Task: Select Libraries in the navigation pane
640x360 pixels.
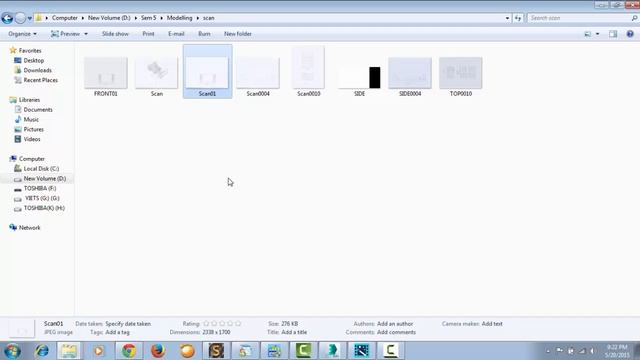Action: (29, 100)
